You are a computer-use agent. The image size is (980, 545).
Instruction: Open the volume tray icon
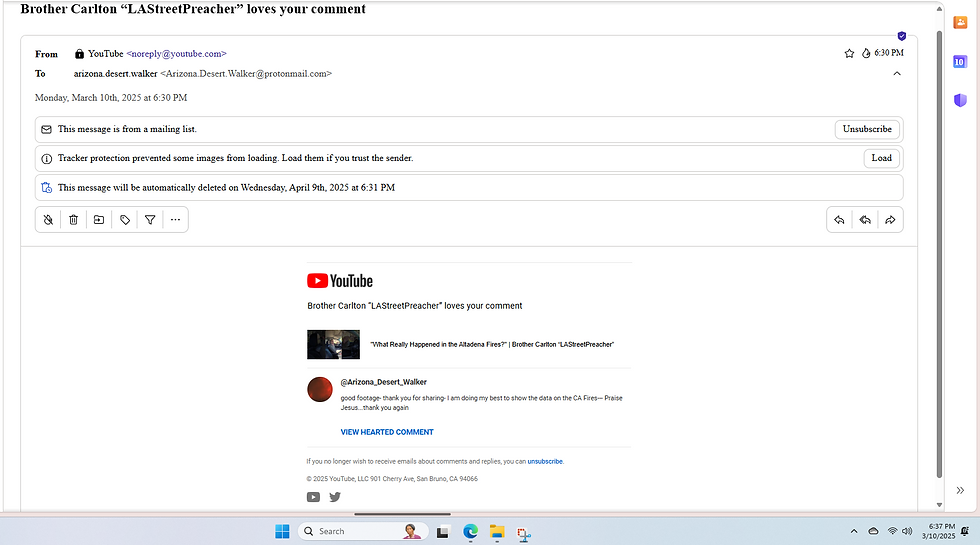[907, 531]
